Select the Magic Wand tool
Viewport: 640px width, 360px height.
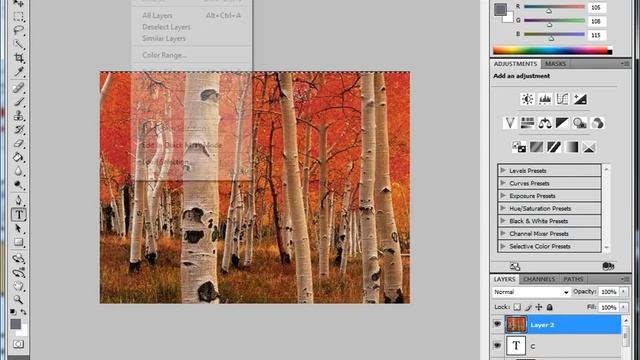point(18,44)
